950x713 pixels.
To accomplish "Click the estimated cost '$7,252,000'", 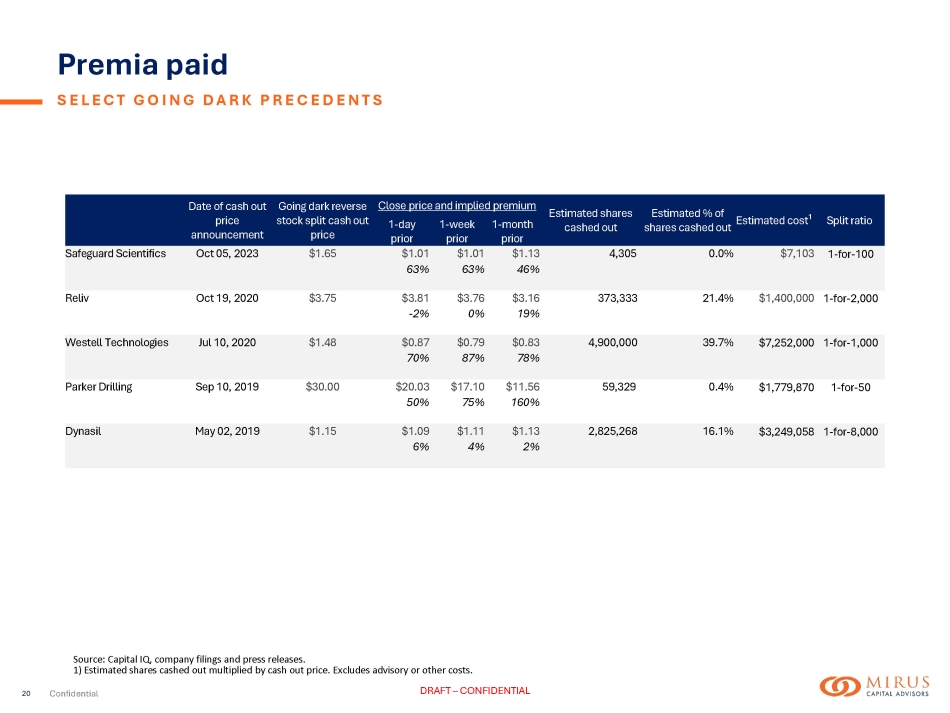I will click(786, 342).
